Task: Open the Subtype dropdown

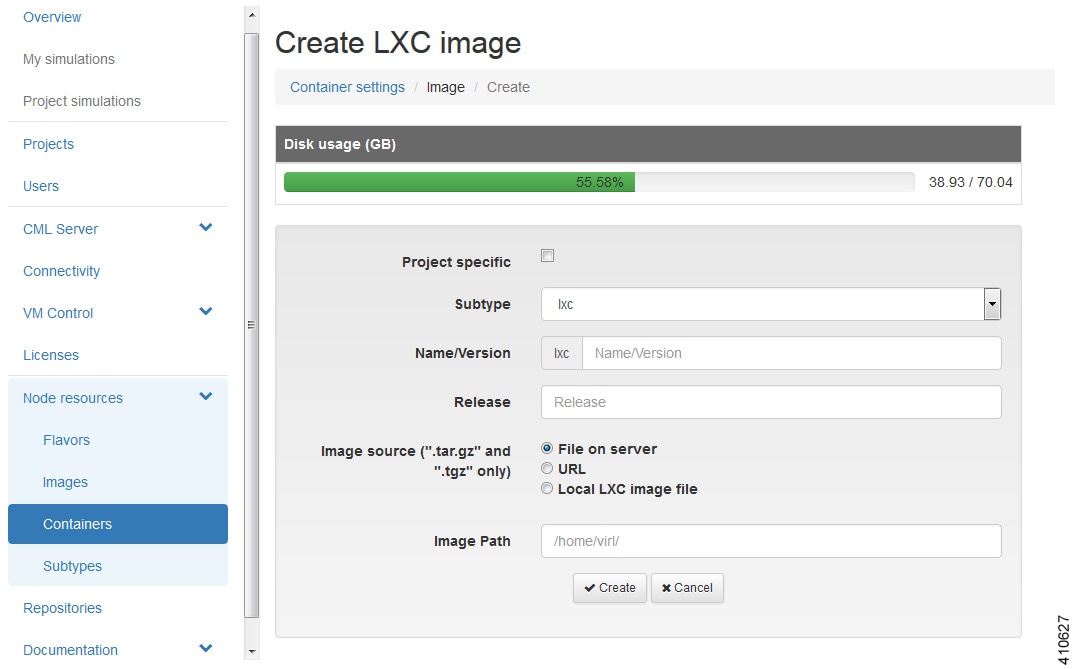Action: pyautogui.click(x=771, y=304)
